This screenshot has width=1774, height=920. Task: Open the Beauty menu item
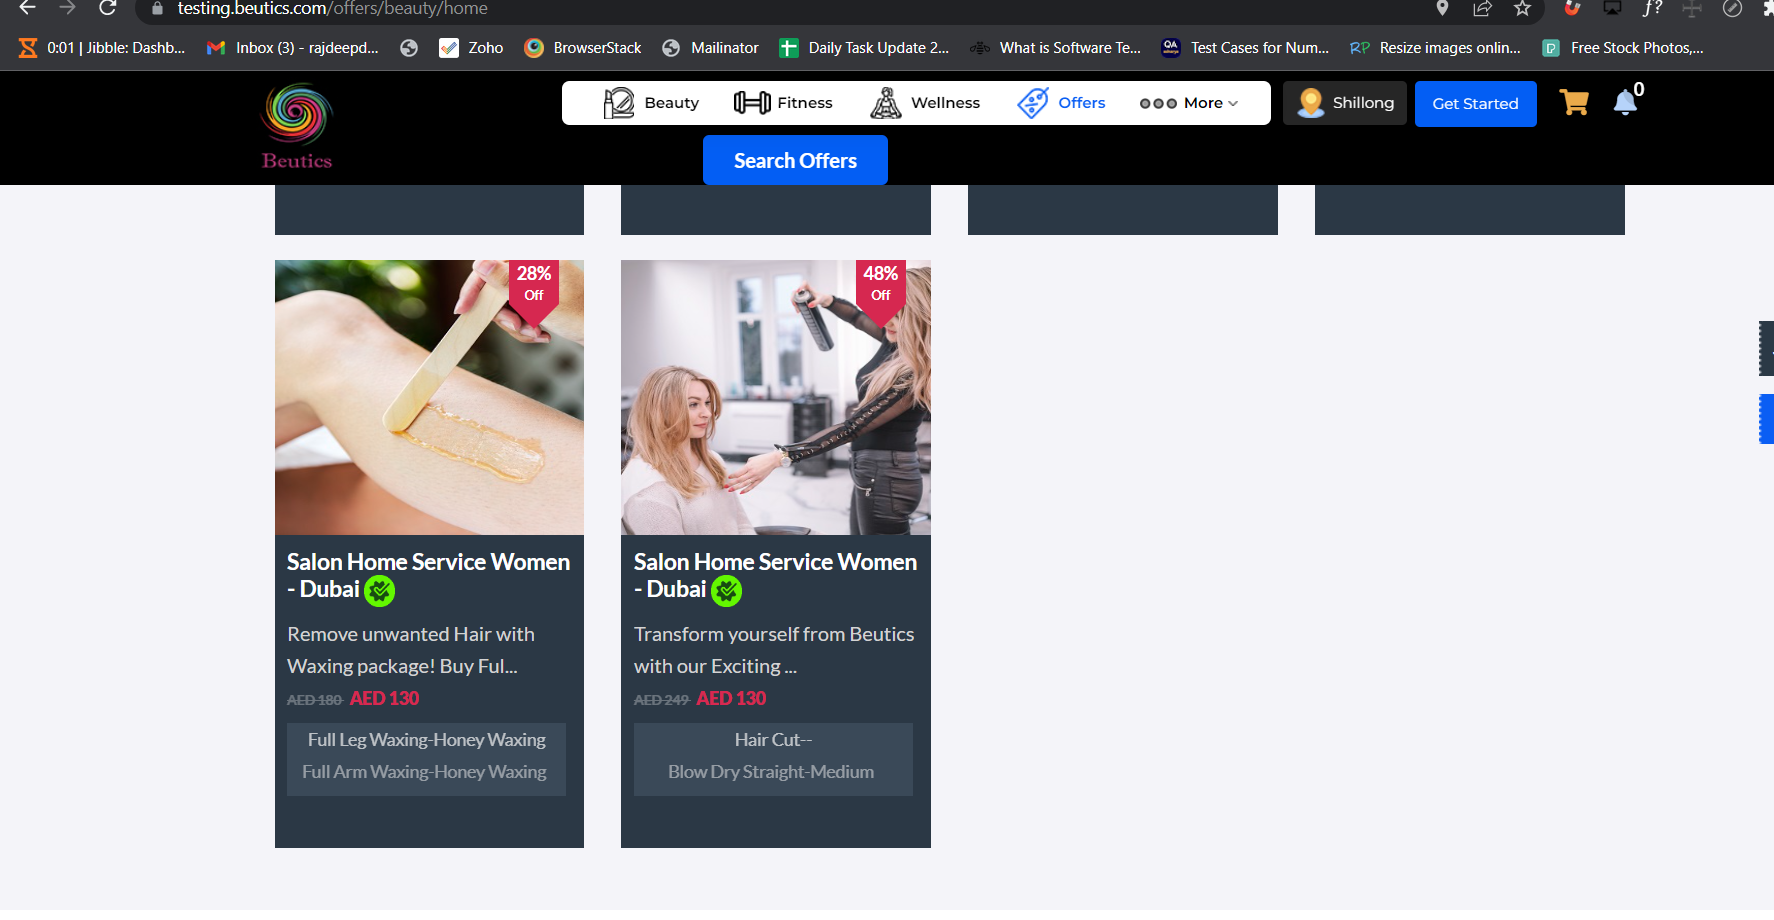pos(652,103)
